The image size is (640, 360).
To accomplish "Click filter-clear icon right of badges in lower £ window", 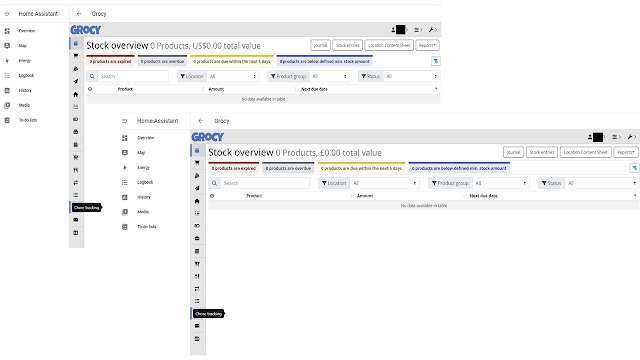I will pos(635,168).
